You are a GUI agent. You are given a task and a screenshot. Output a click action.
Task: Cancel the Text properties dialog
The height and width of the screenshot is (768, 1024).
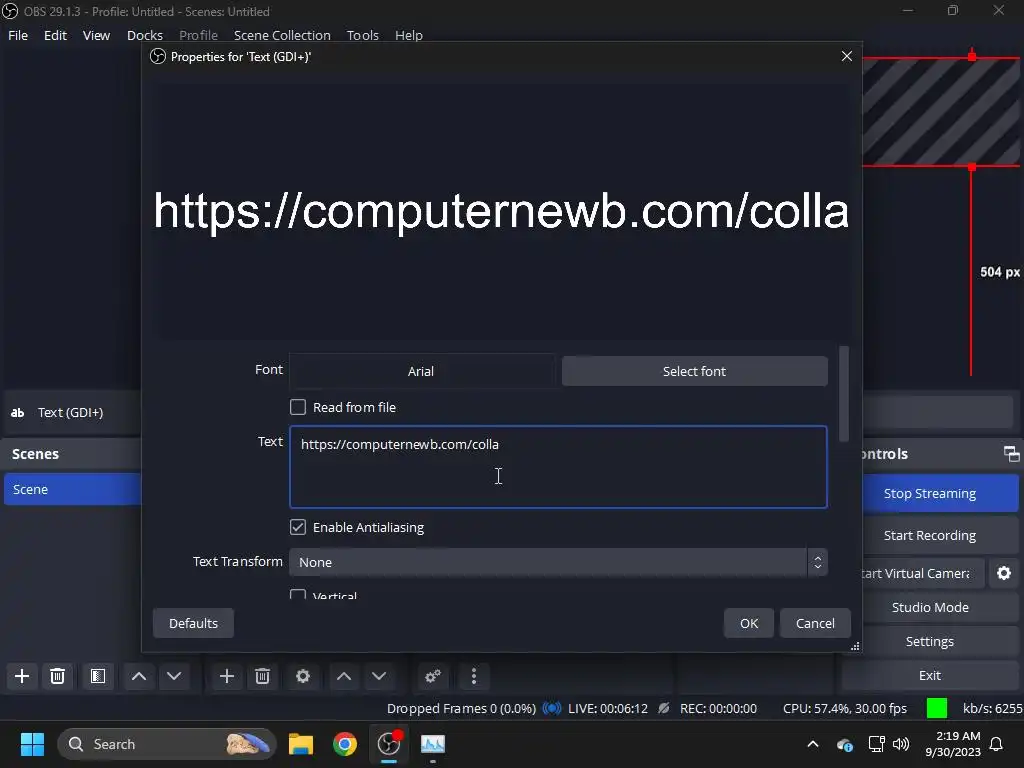[x=815, y=623]
